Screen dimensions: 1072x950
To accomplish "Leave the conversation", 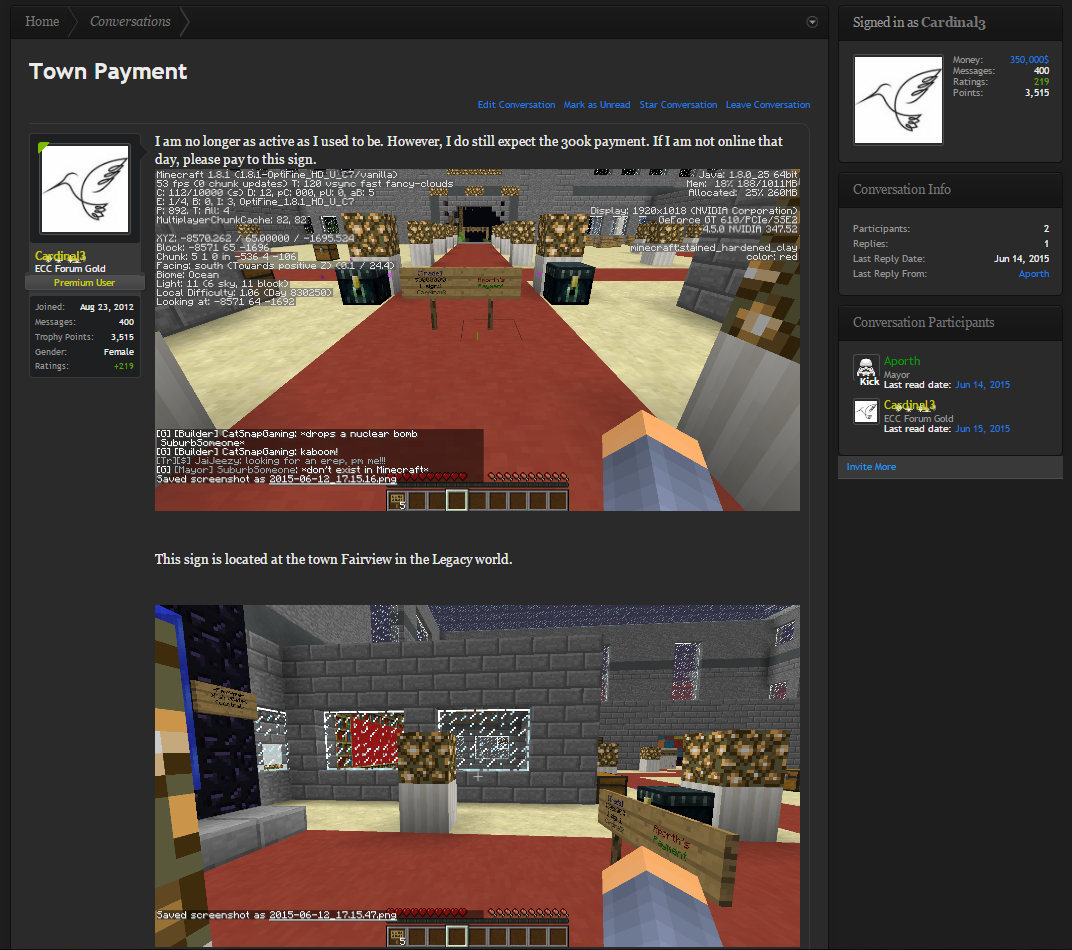I will (x=768, y=105).
